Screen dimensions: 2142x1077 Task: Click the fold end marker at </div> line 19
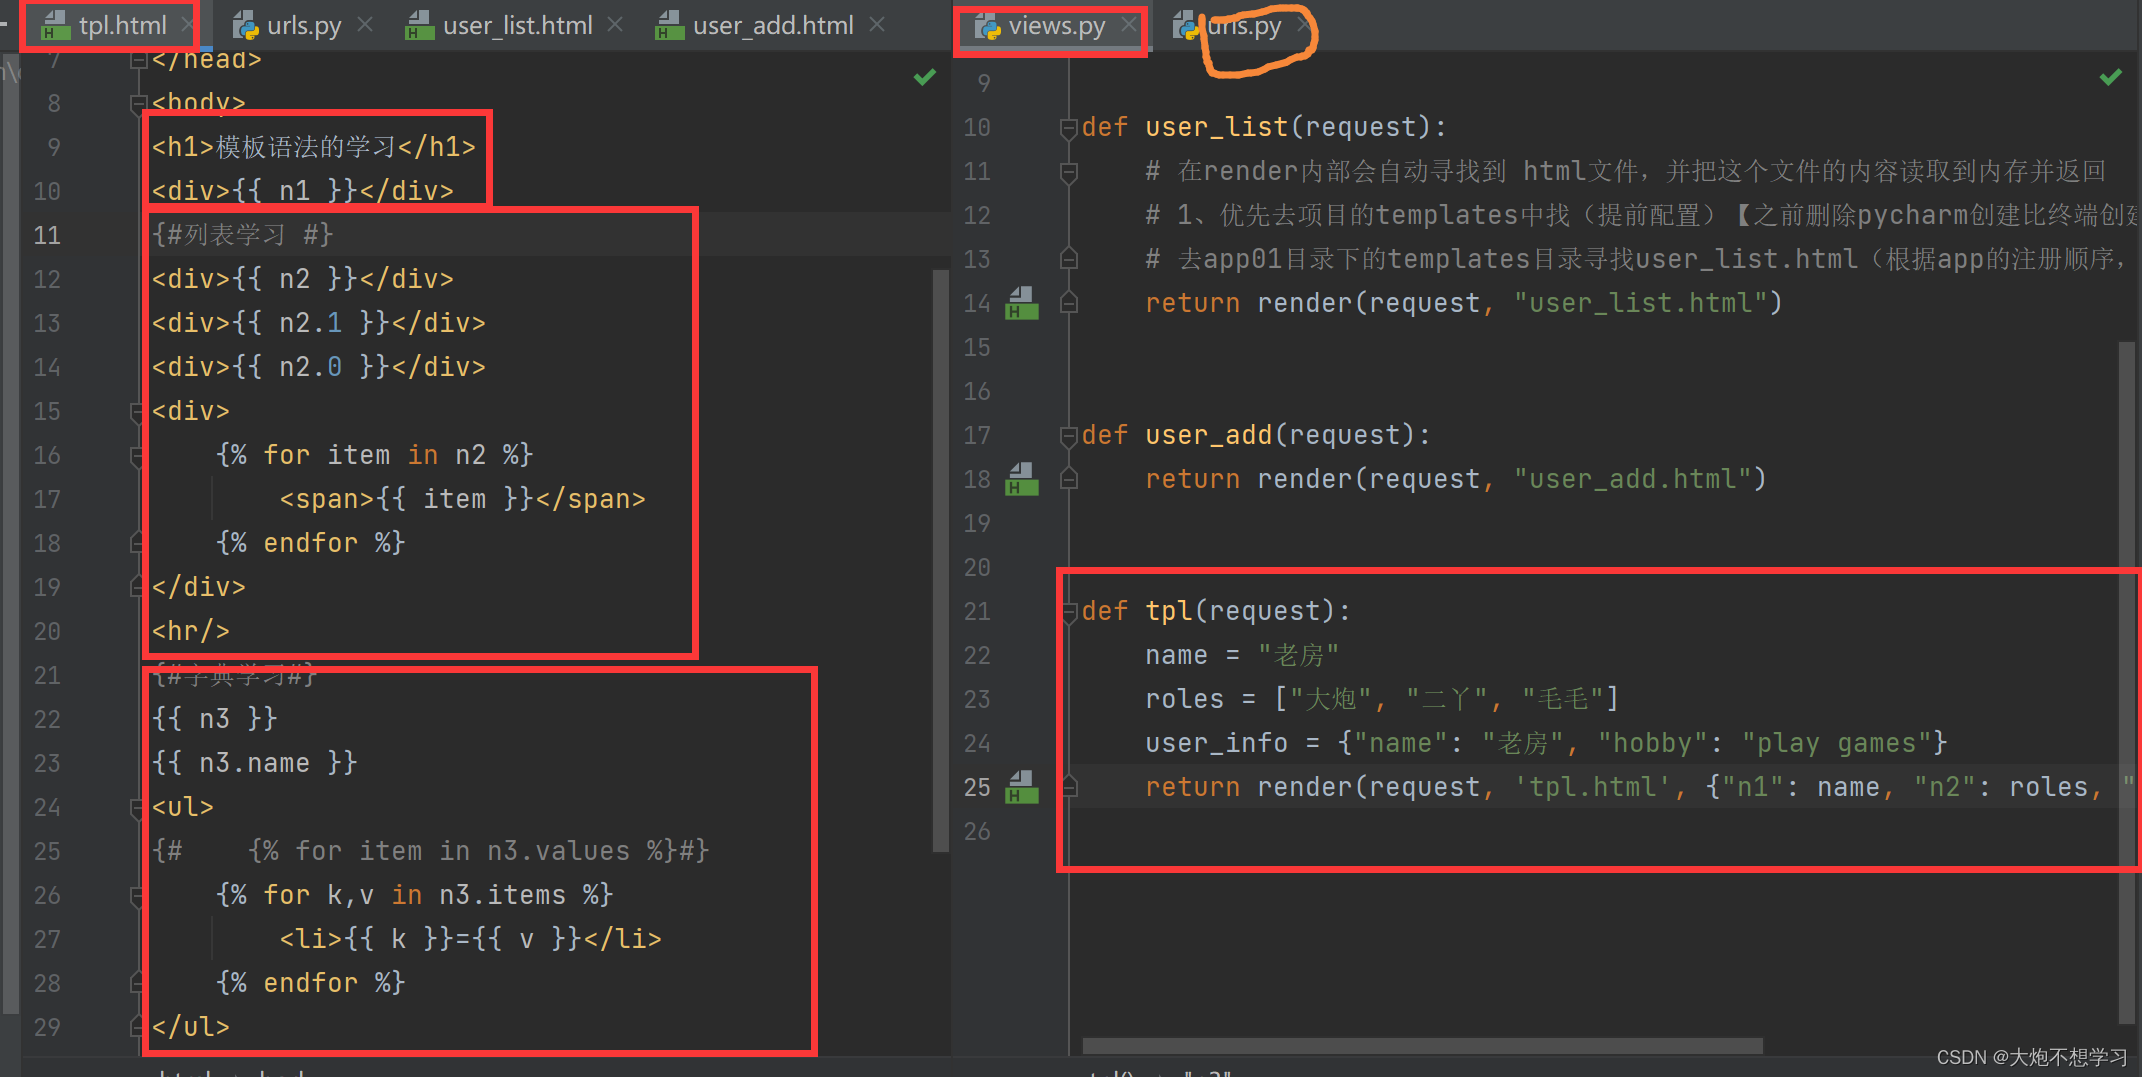coord(138,587)
